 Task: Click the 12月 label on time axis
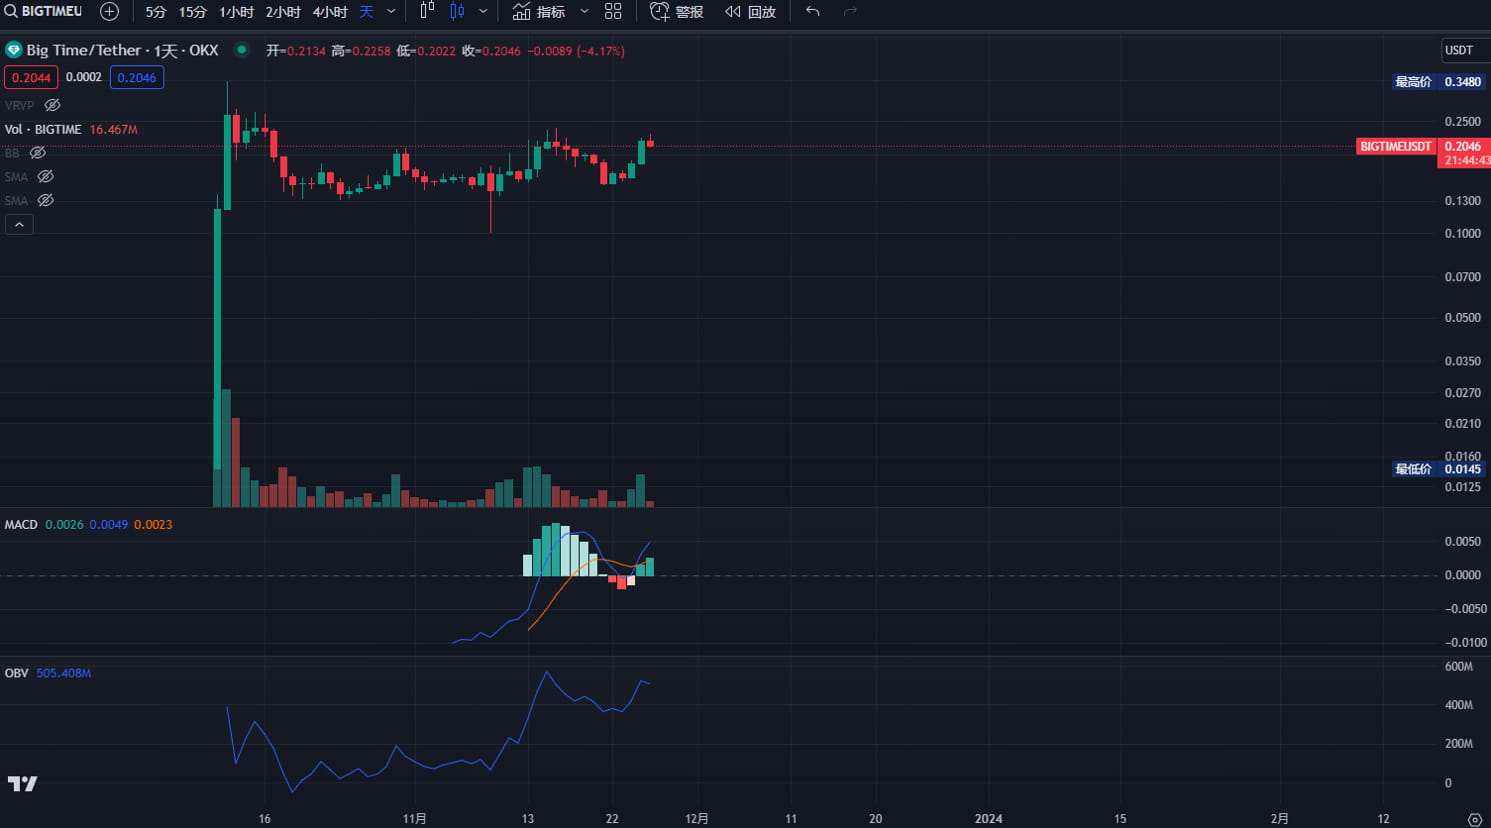tap(697, 818)
